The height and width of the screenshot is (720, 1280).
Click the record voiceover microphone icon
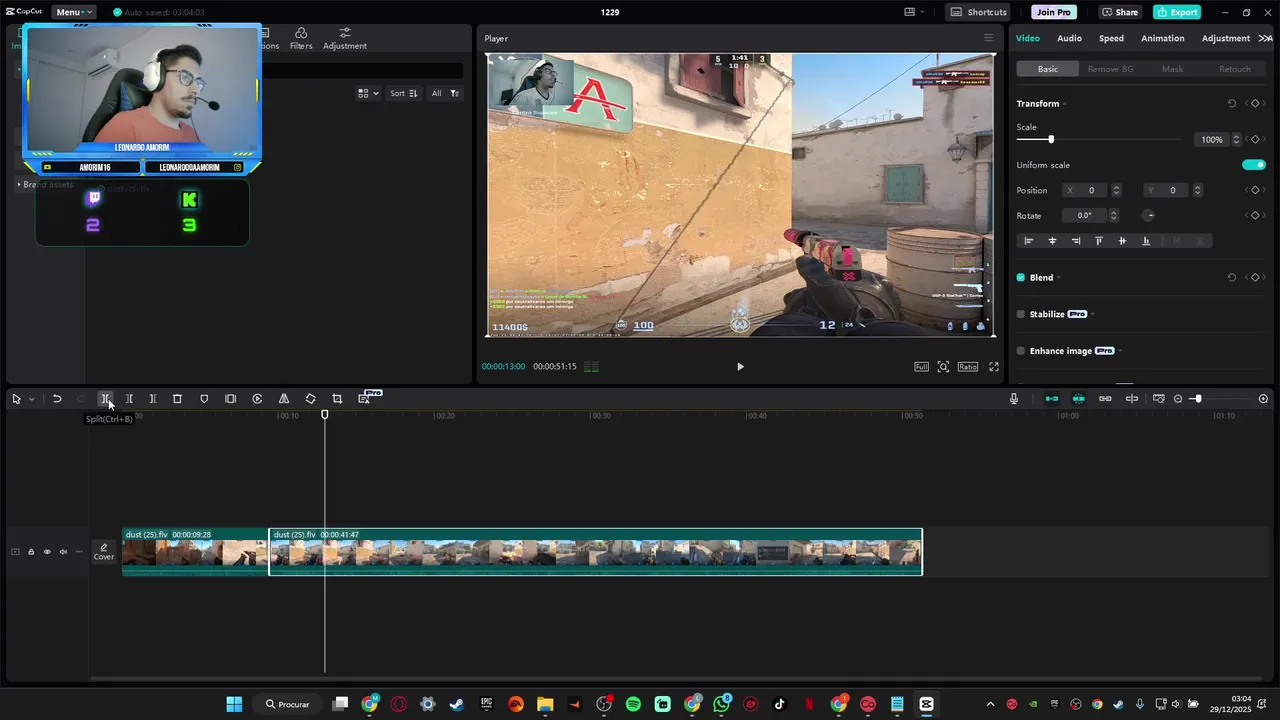[1014, 399]
